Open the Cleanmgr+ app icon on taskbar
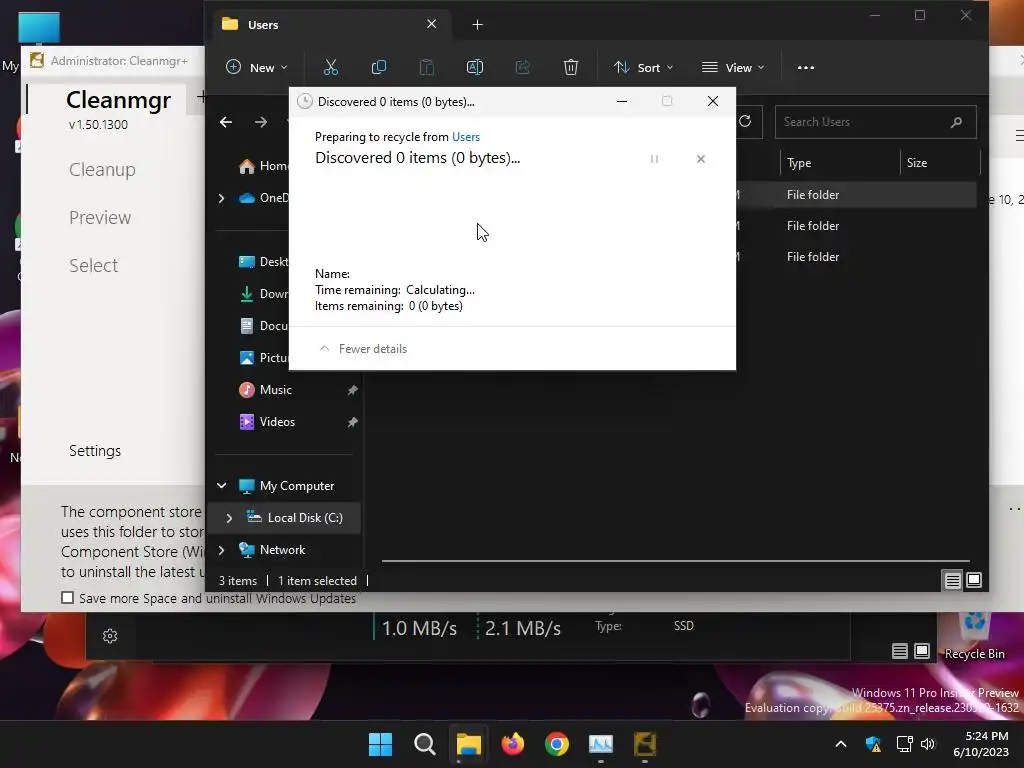This screenshot has width=1024, height=768. click(x=645, y=744)
